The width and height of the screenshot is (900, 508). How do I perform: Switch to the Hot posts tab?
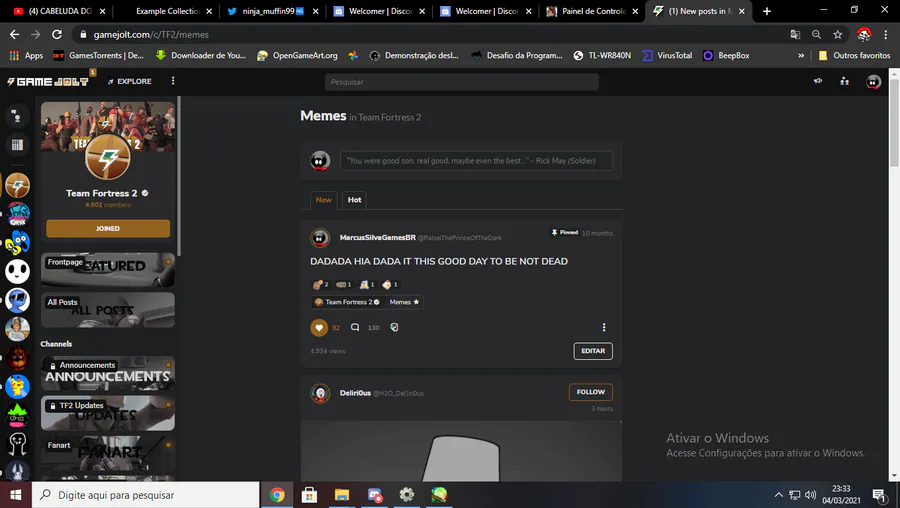pyautogui.click(x=355, y=200)
